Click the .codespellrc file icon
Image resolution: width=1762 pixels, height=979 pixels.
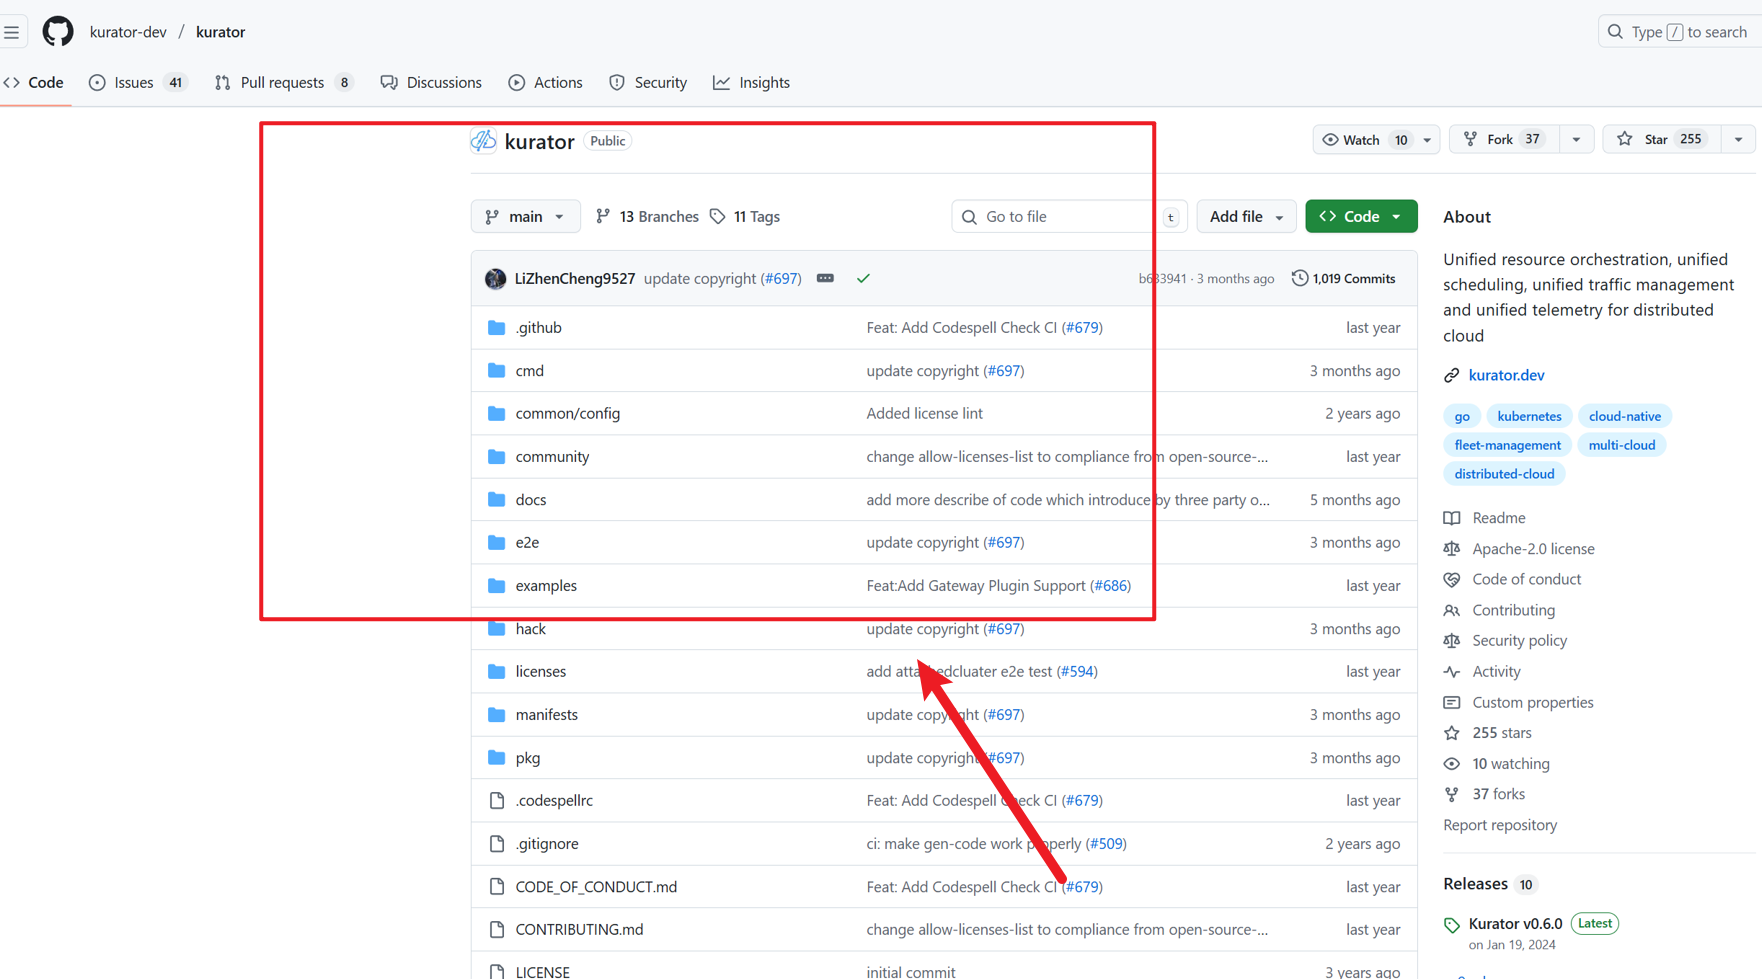[x=497, y=801]
